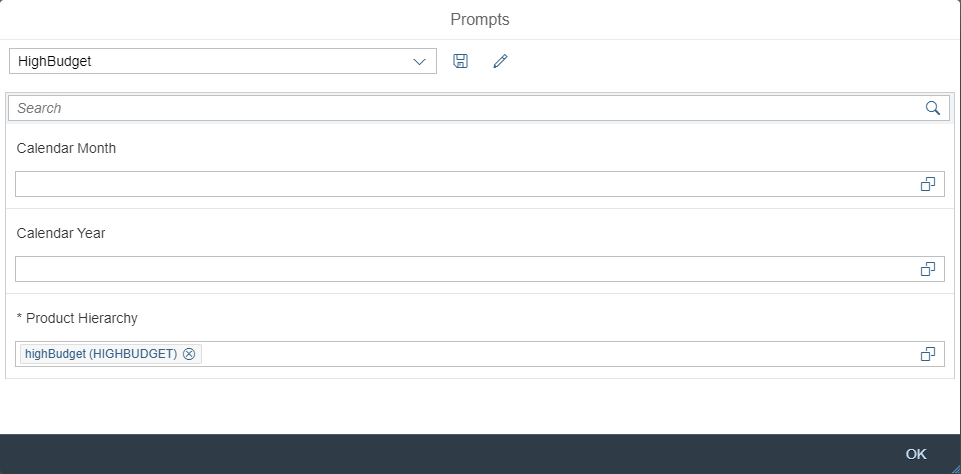Run search with the magnifier icon
The image size is (961, 474).
click(x=932, y=109)
